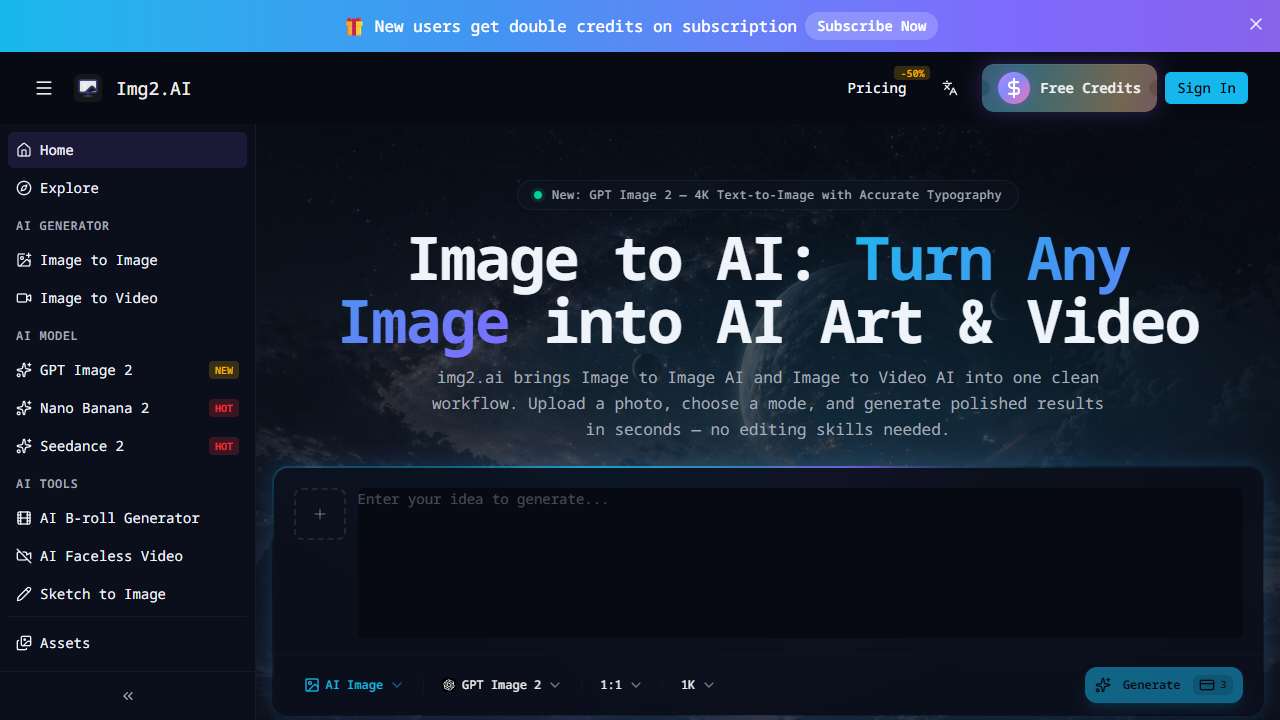
Task: Close the promotional banner
Action: 1256,24
